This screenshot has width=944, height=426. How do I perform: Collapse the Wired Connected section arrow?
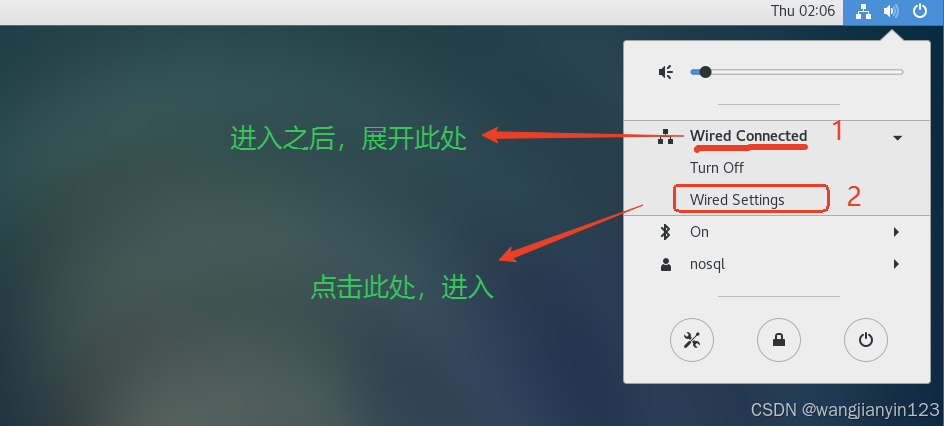[897, 138]
